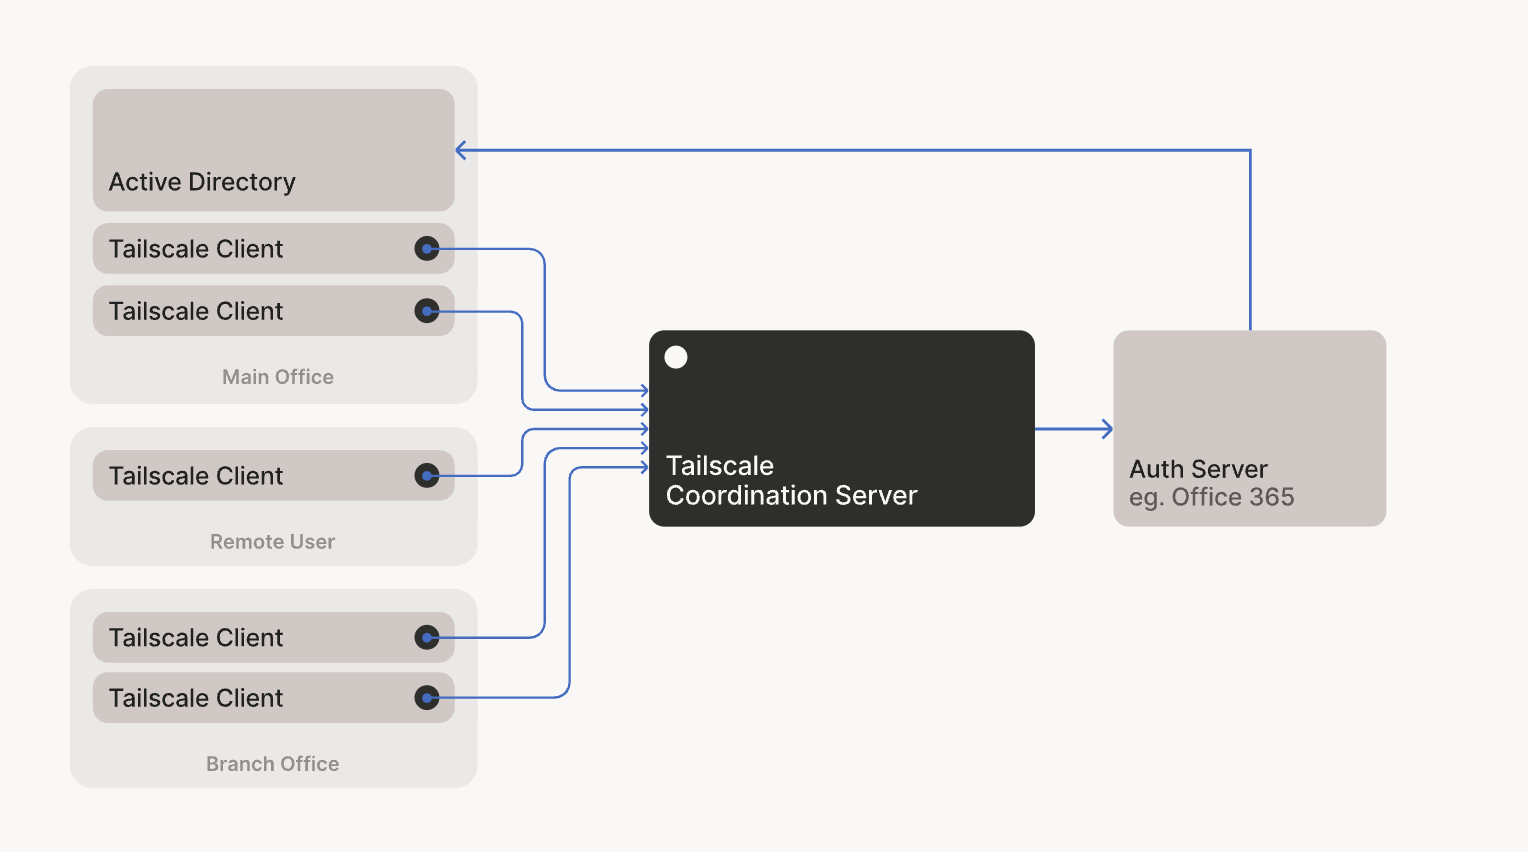Click the Auth Server heading

tap(1198, 469)
